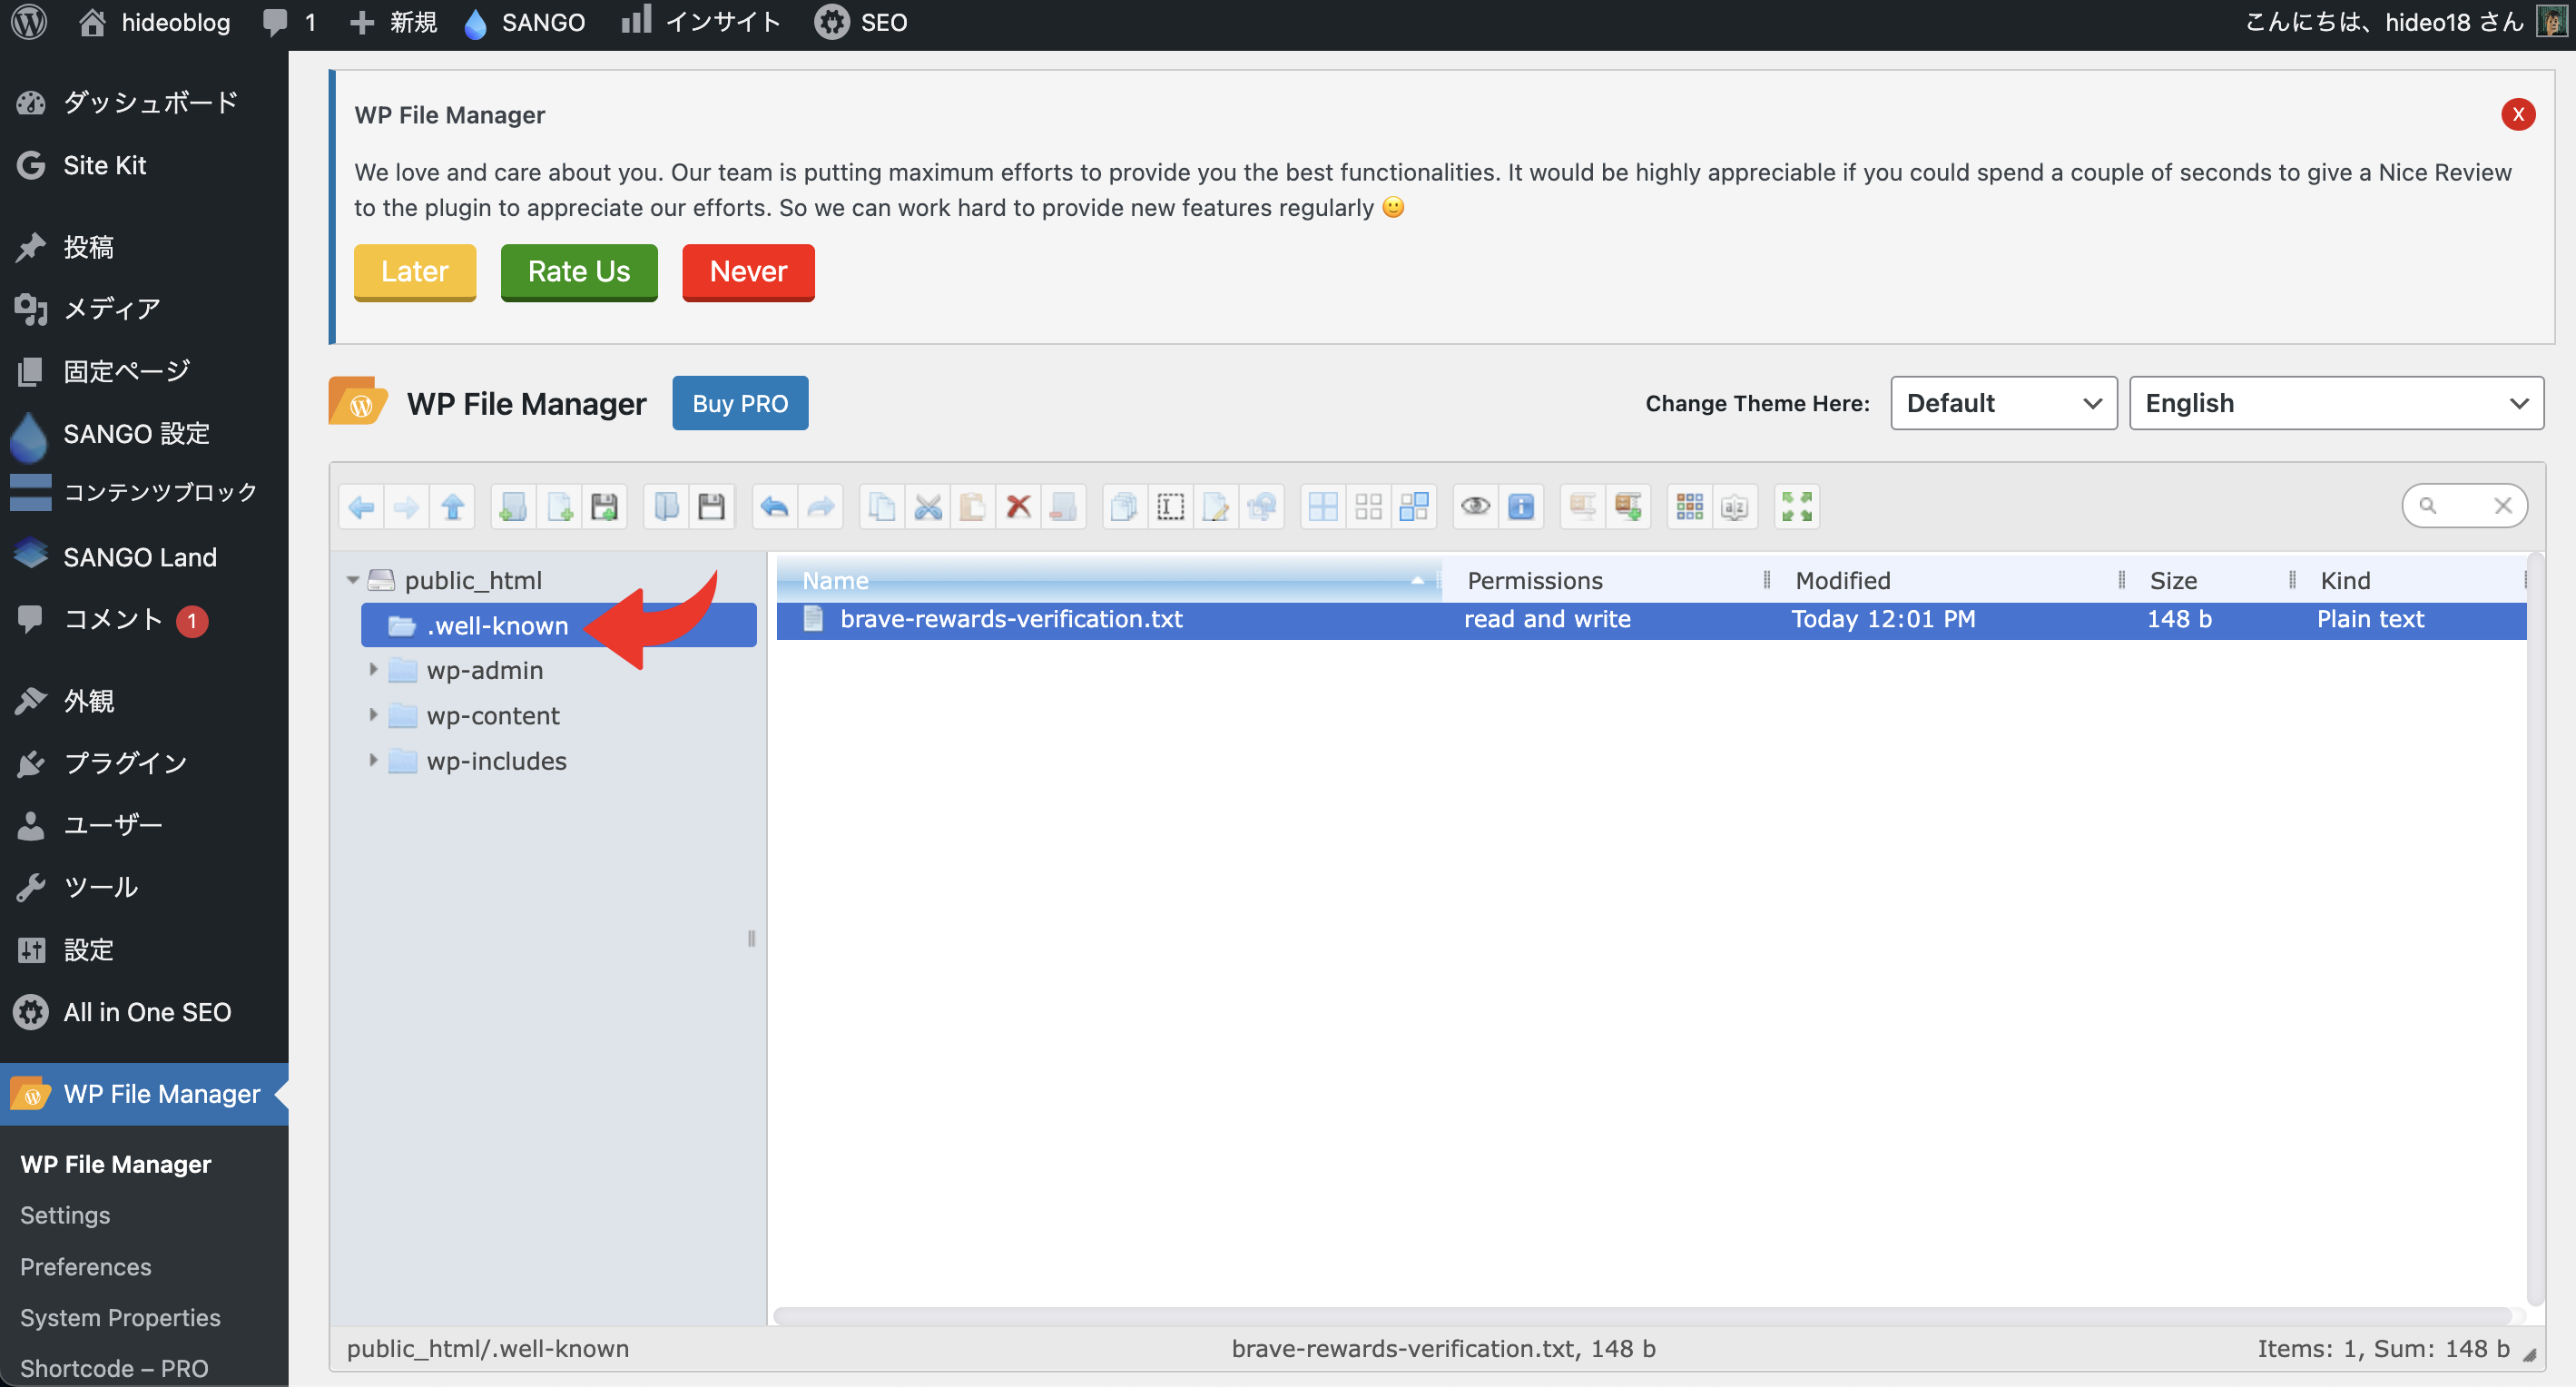
Task: Expand the wp-content folder arrow
Action: (373, 715)
